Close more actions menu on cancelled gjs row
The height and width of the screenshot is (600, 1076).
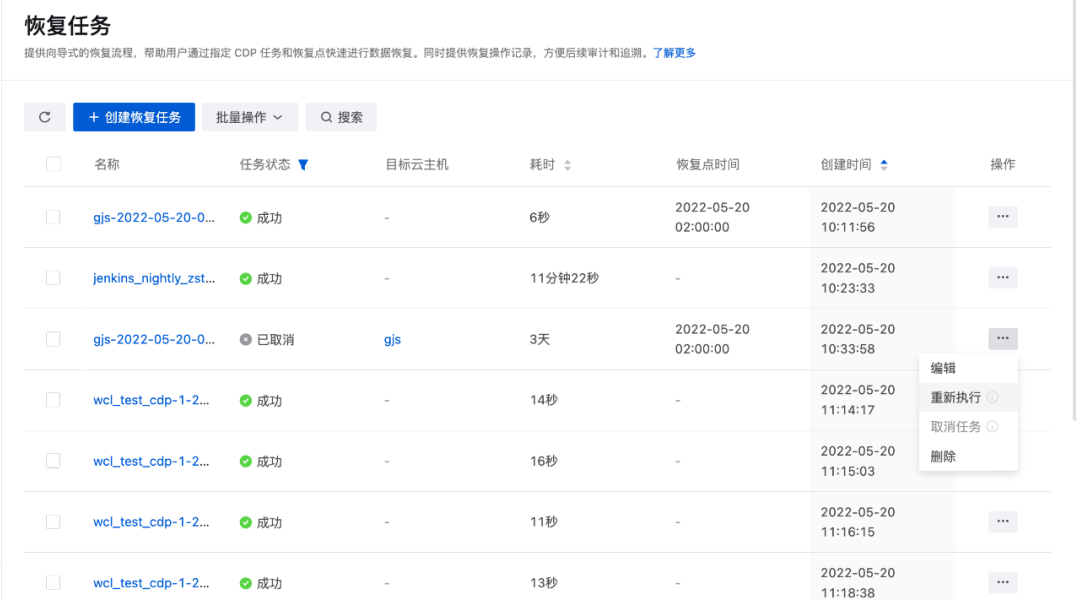[x=1003, y=338]
